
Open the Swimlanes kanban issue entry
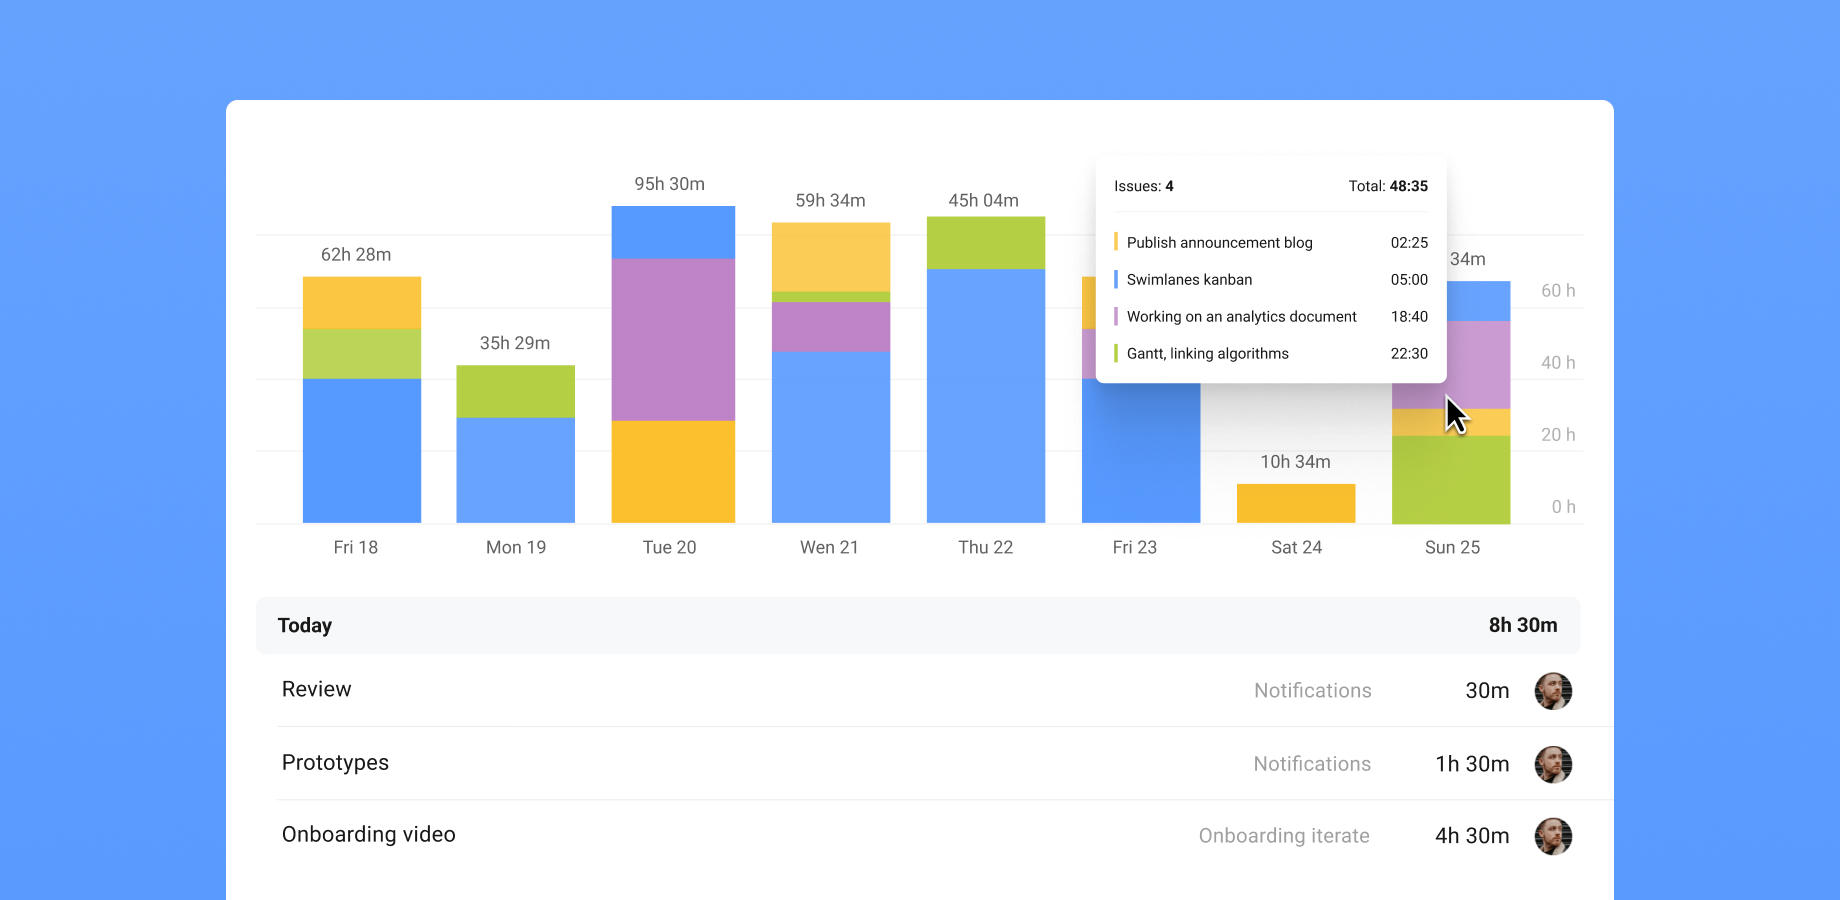[1189, 280]
